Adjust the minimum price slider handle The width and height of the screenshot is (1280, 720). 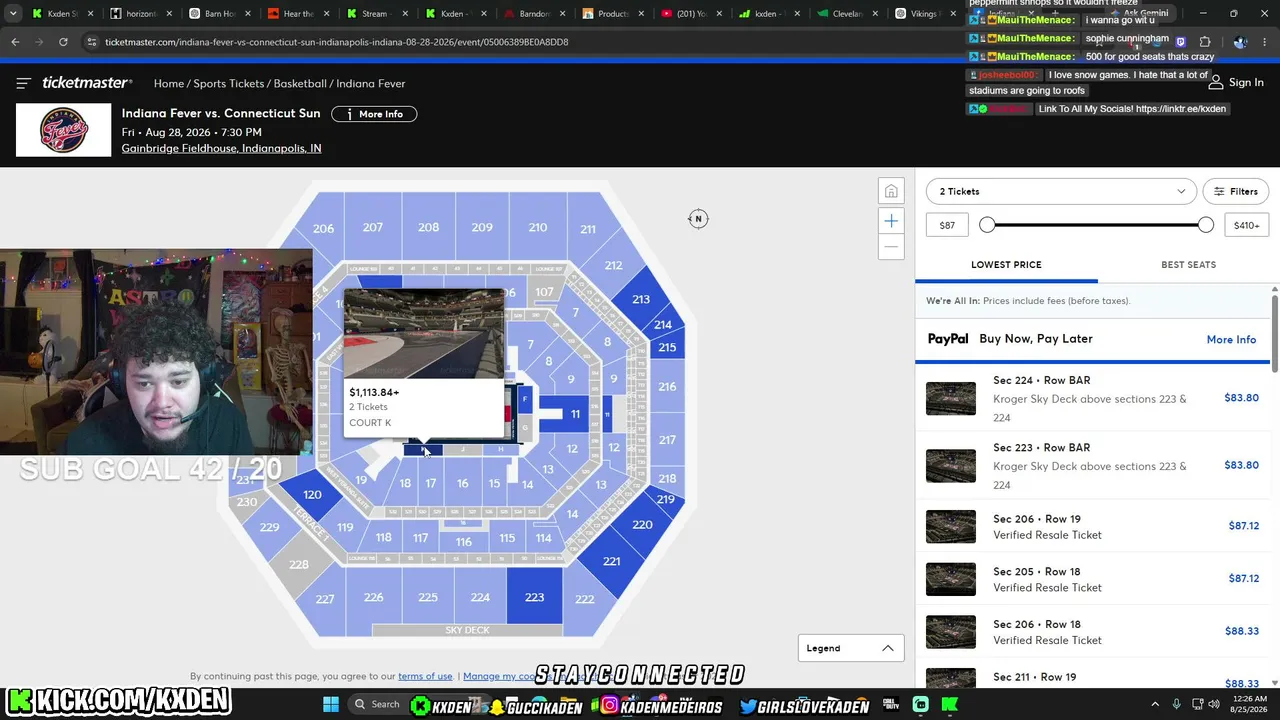(x=987, y=225)
